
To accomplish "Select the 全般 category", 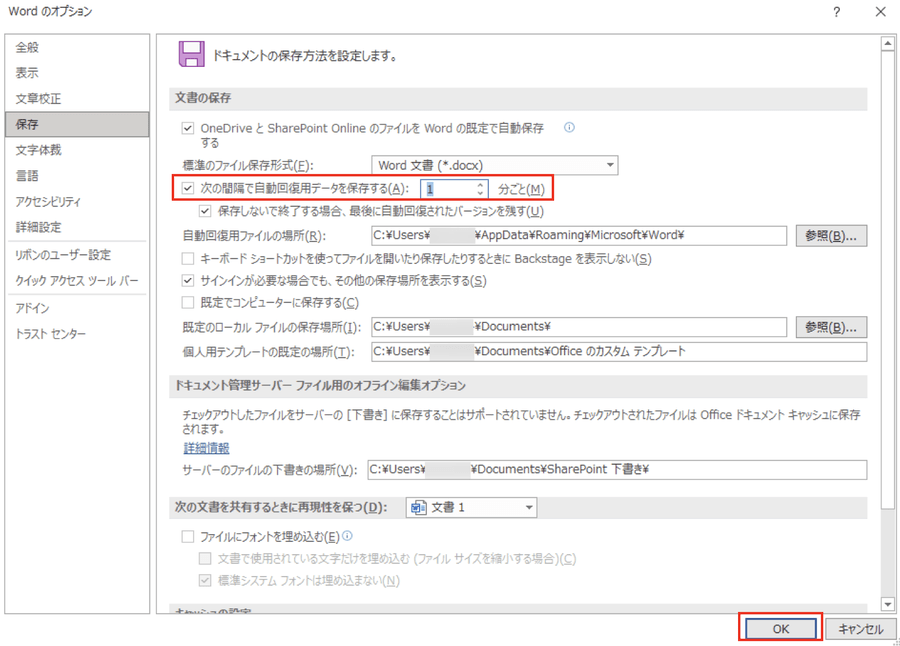I will tap(77, 47).
